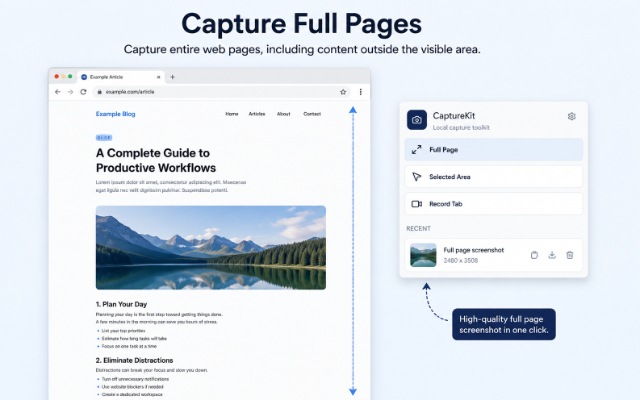640x400 pixels.
Task: Click the Record Tab video camera icon
Action: pyautogui.click(x=416, y=204)
